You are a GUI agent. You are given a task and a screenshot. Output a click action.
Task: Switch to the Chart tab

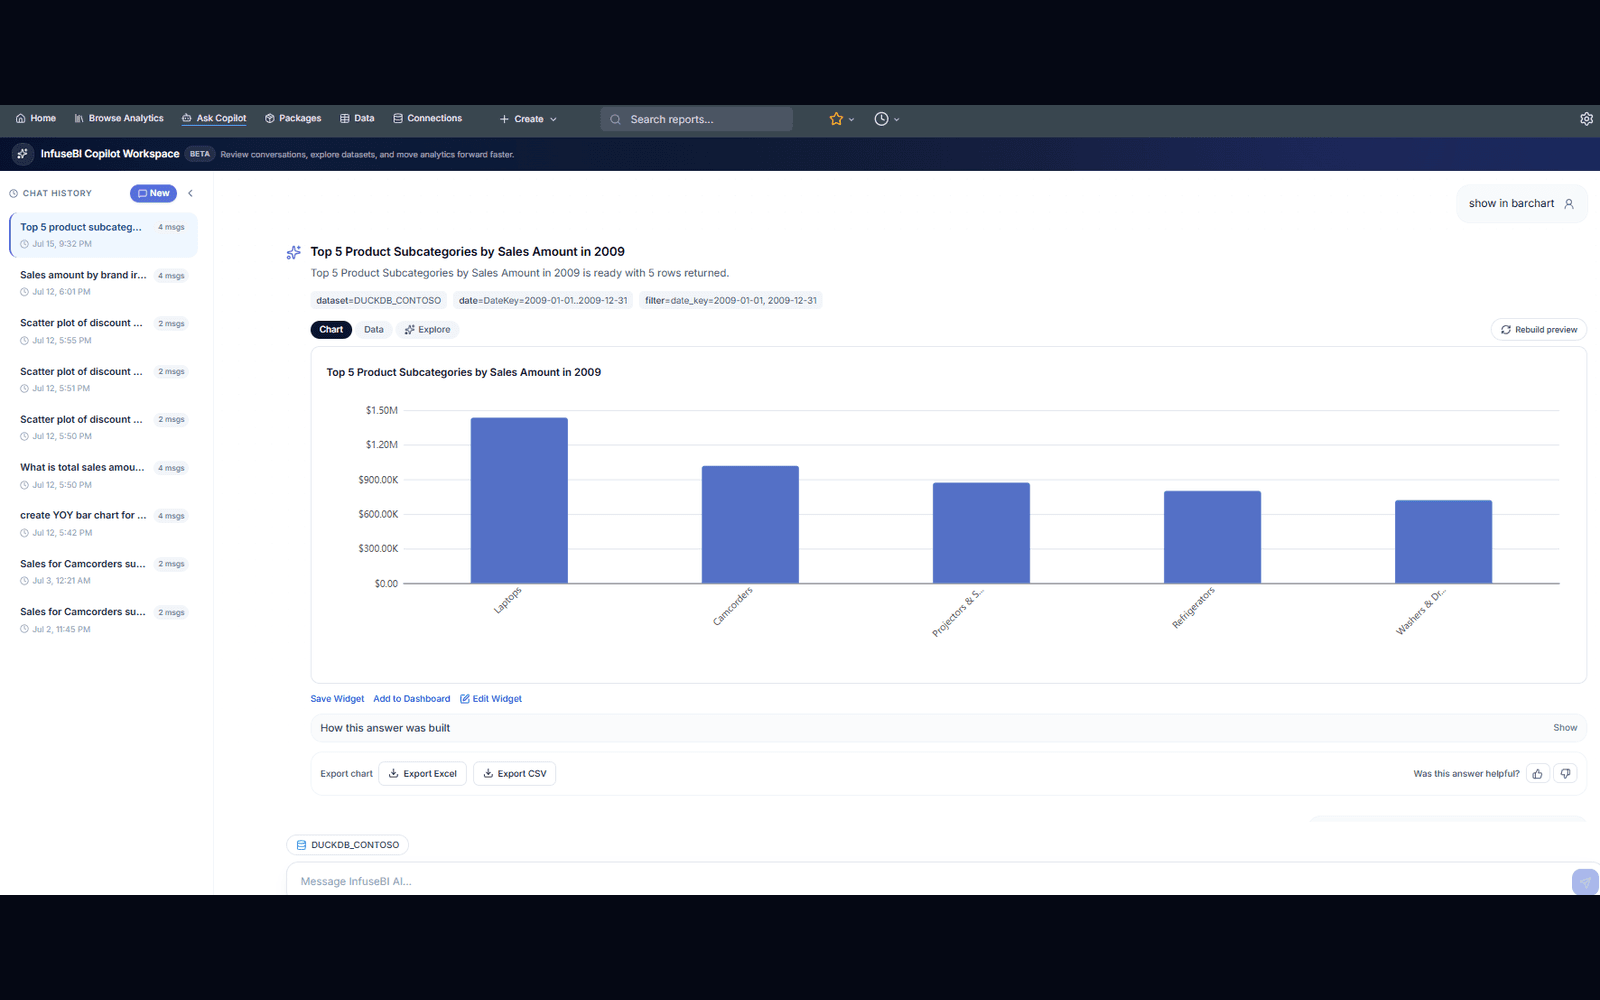331,330
